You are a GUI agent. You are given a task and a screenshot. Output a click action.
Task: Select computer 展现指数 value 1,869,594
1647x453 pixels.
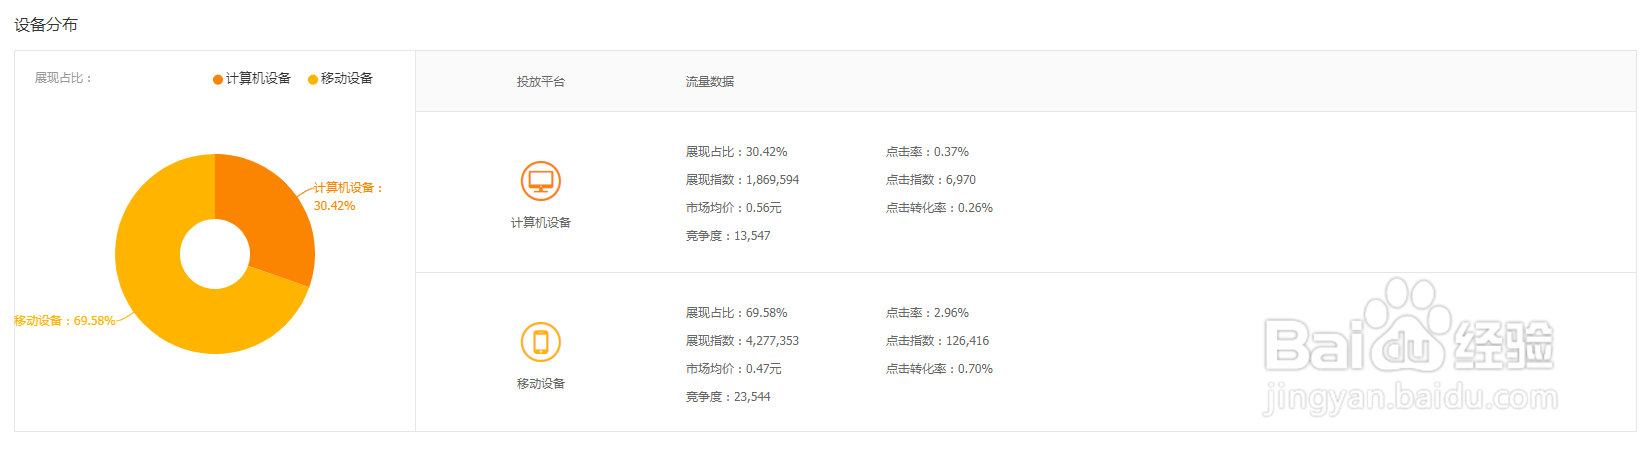pyautogui.click(x=772, y=180)
